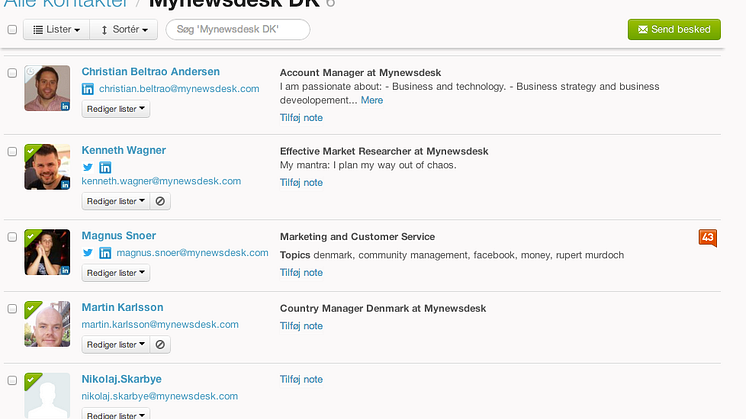Click Martin Karlsson's profile photo
The height and width of the screenshot is (419, 746).
click(47, 324)
